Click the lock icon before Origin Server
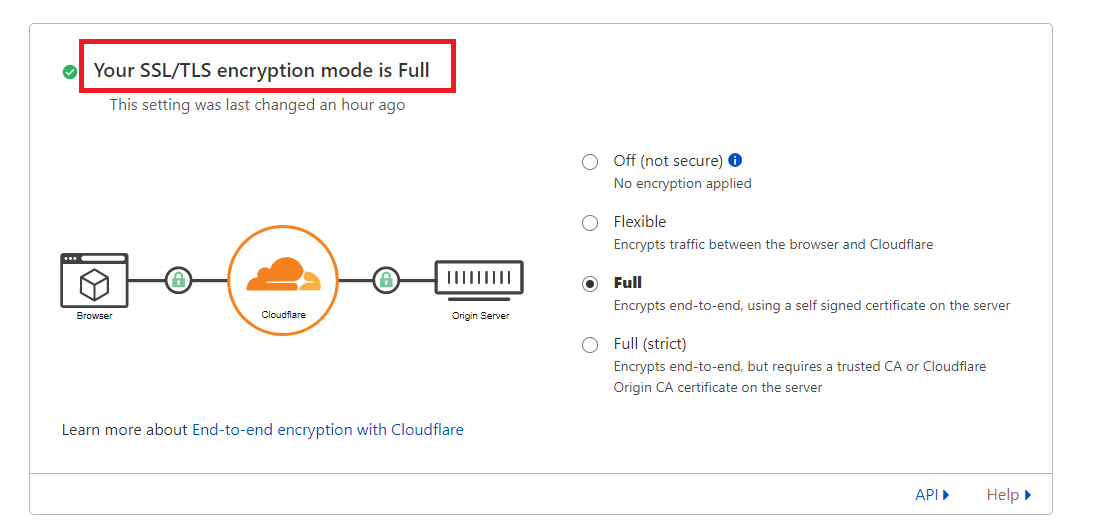The height and width of the screenshot is (527, 1116). [x=386, y=280]
